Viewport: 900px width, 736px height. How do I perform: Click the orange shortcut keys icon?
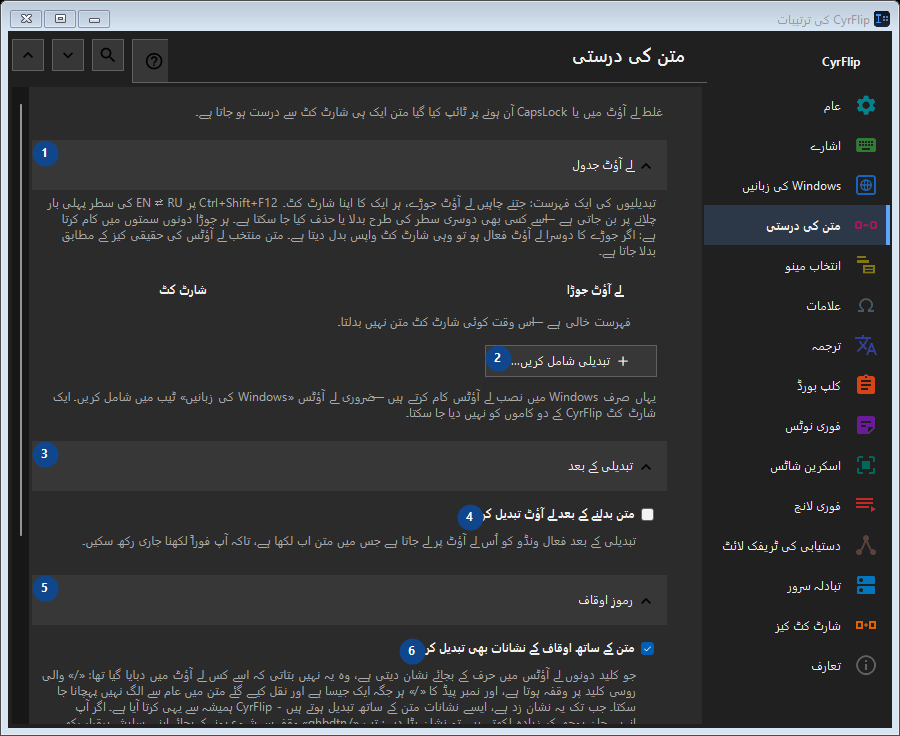pyautogui.click(x=866, y=625)
